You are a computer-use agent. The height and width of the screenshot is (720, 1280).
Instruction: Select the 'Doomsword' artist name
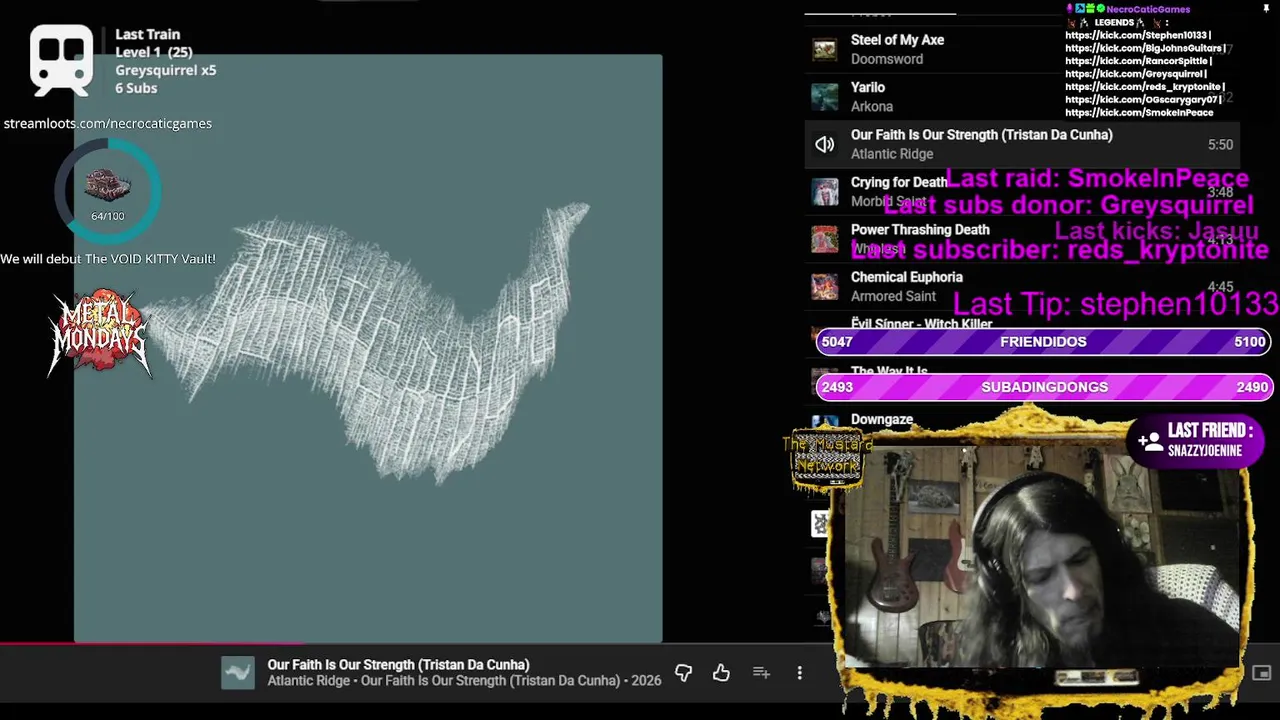tap(887, 59)
